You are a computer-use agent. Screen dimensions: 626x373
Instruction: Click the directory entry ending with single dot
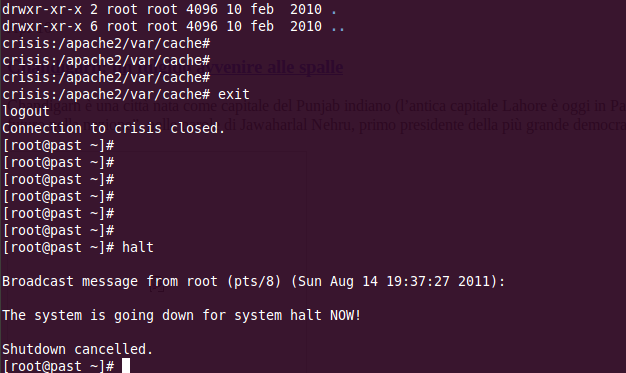click(170, 9)
